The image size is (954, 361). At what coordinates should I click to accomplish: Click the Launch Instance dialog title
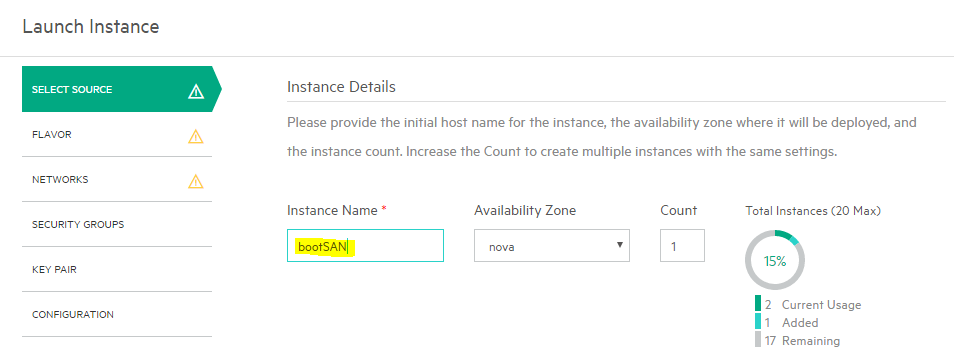pos(91,27)
